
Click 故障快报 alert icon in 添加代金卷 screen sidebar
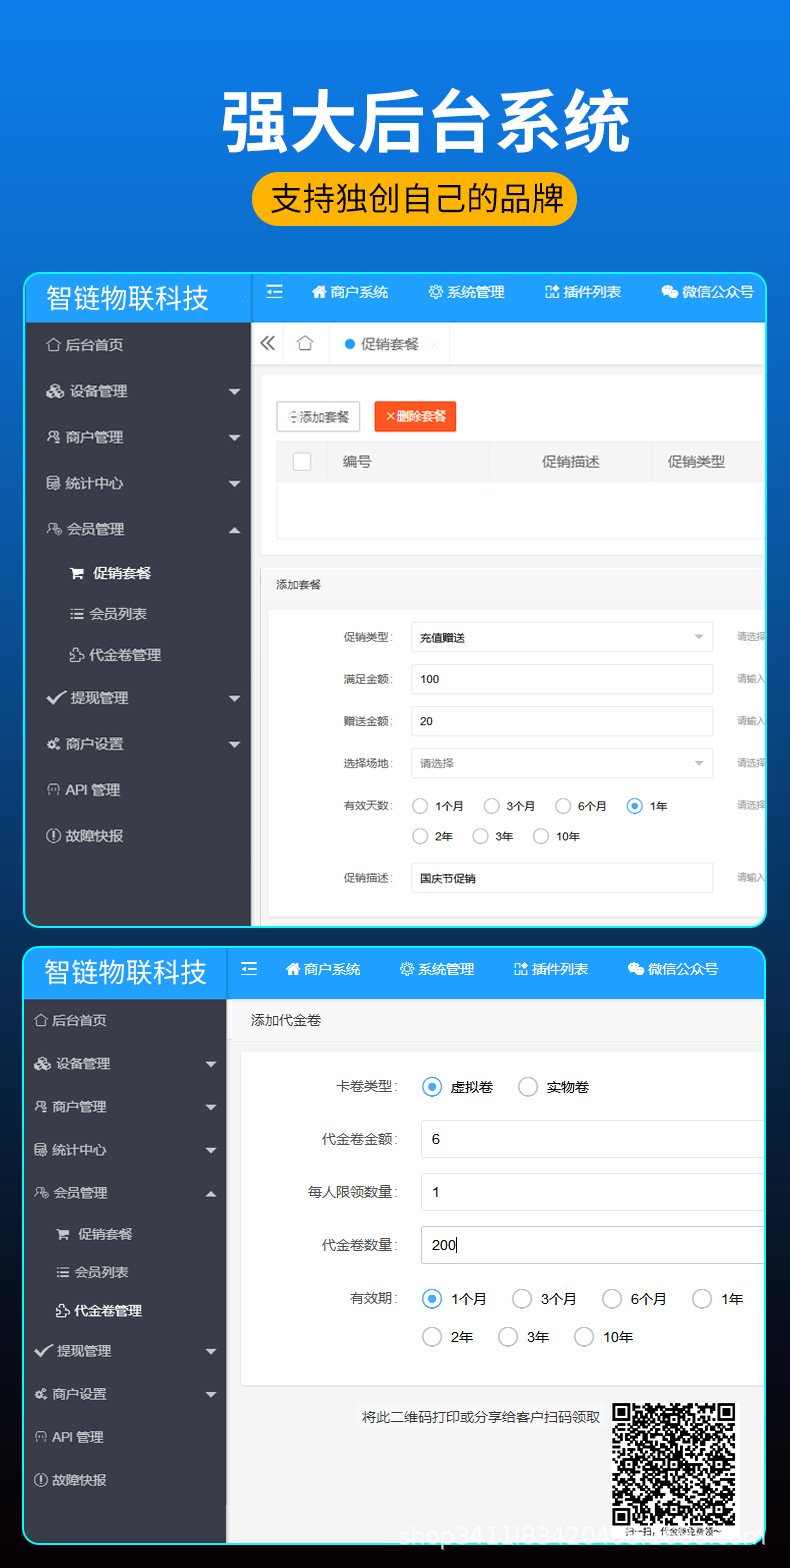tap(41, 1480)
